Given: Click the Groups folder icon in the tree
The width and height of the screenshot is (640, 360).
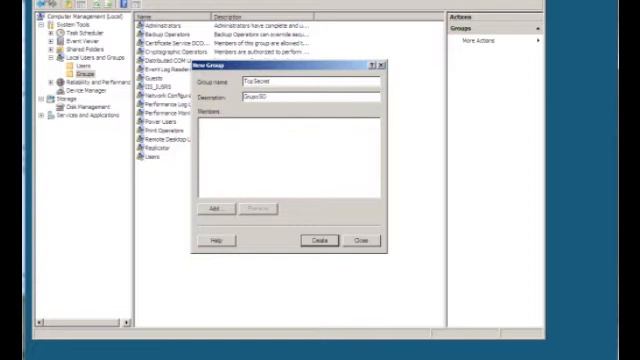Looking at the screenshot, I should [x=70, y=74].
